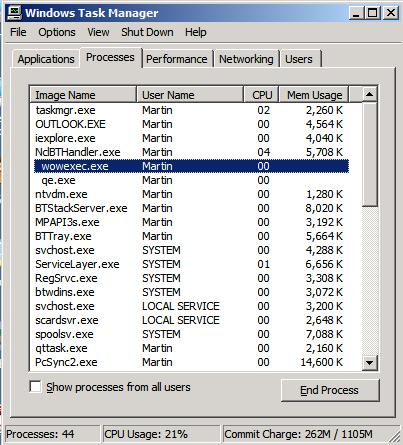
Task: Select the scardsvr.exe process
Action: coord(192,320)
